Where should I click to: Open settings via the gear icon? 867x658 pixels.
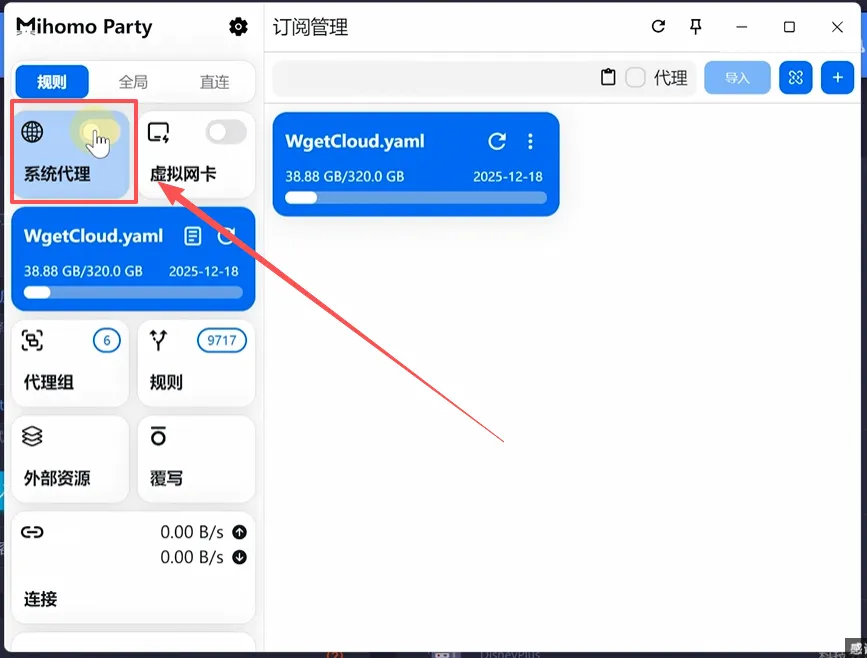point(238,27)
